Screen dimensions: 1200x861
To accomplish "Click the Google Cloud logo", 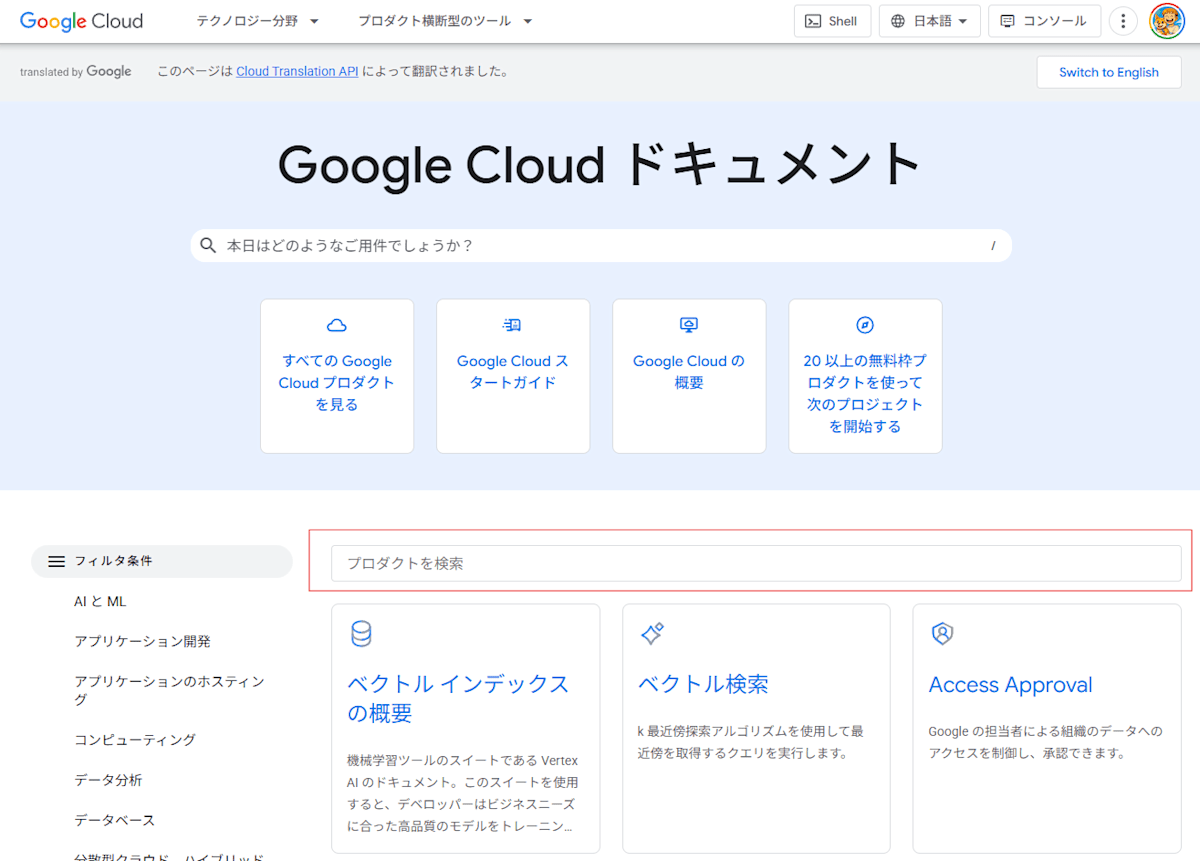I will (x=80, y=21).
